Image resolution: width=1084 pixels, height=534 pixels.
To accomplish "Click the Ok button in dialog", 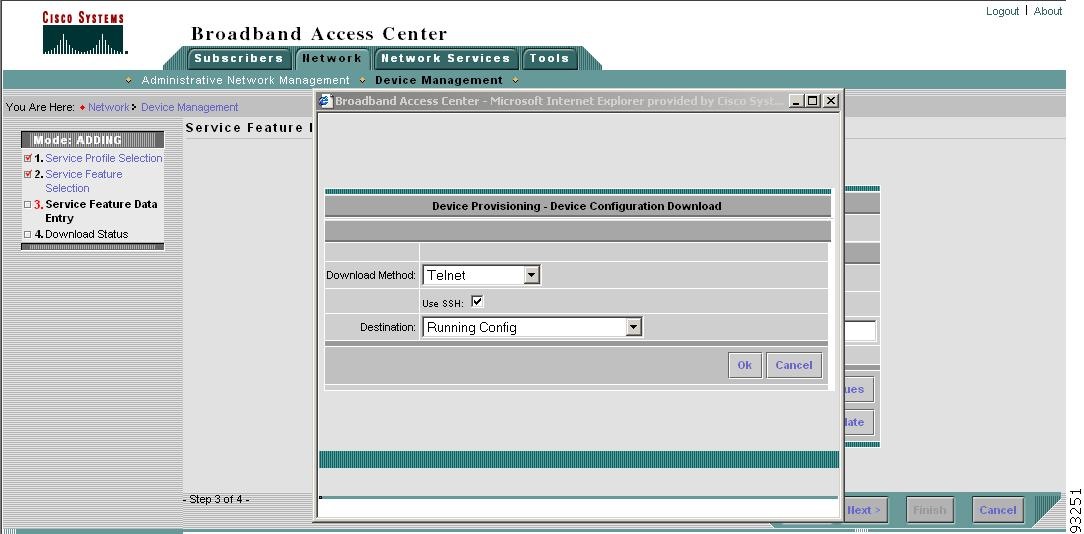I will coord(745,365).
